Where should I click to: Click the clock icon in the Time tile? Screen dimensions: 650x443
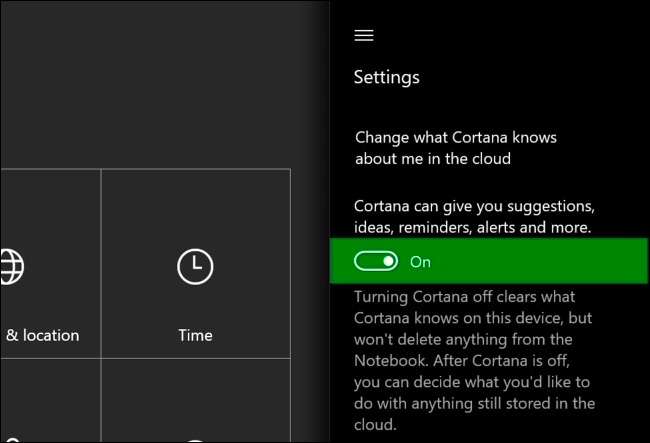tap(195, 266)
